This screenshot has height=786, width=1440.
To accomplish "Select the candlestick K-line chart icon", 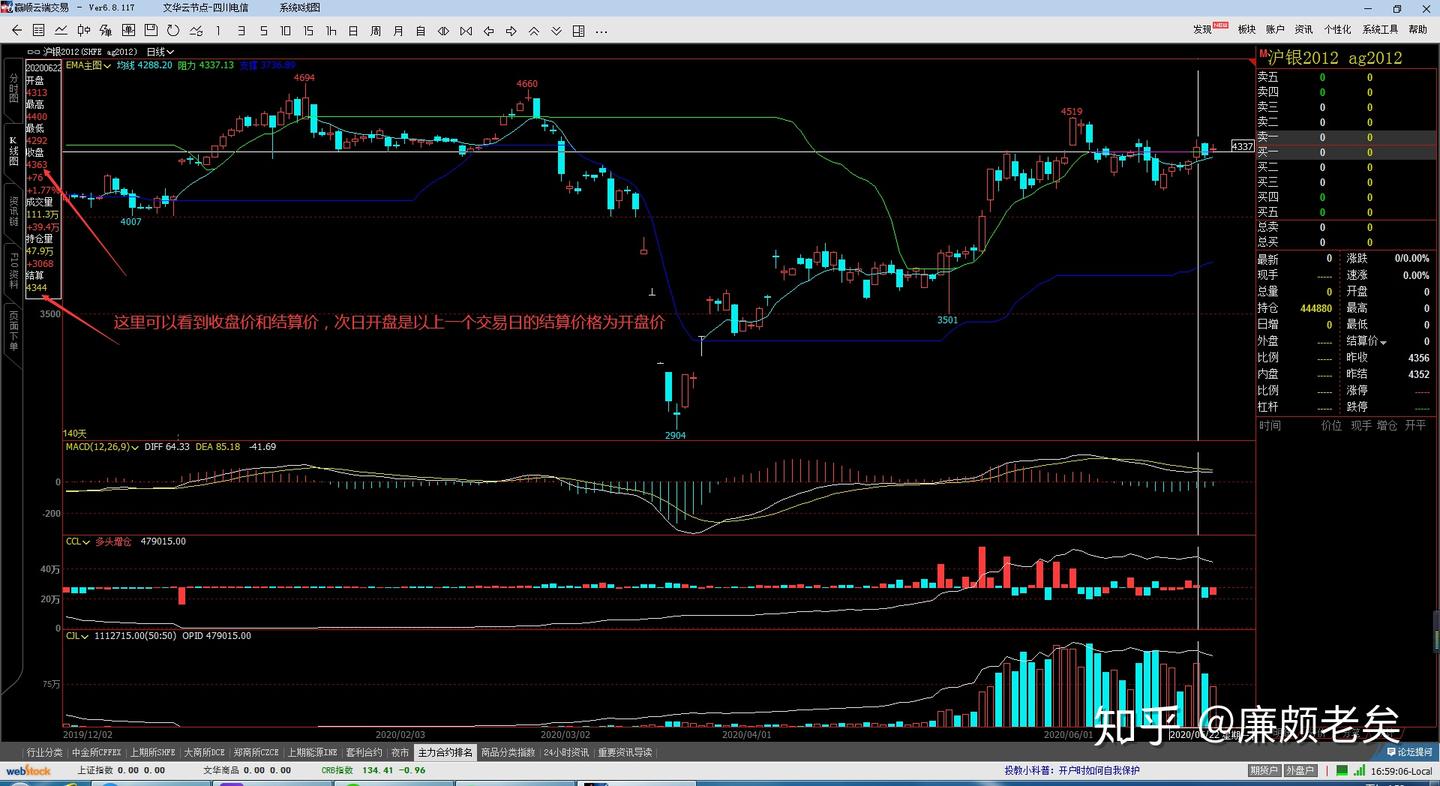I will [84, 31].
